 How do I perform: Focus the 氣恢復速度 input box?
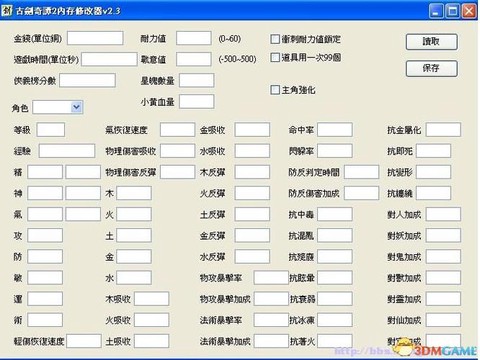click(x=177, y=130)
